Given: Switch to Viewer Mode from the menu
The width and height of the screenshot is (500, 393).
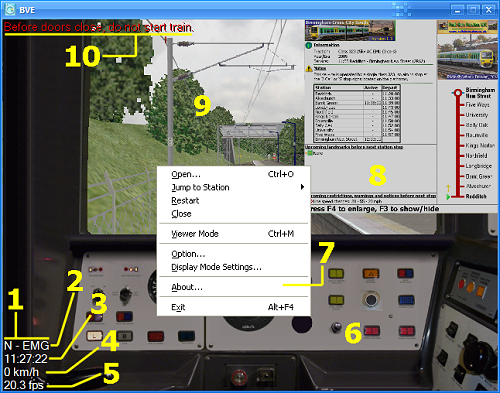Looking at the screenshot, I should 233,234.
